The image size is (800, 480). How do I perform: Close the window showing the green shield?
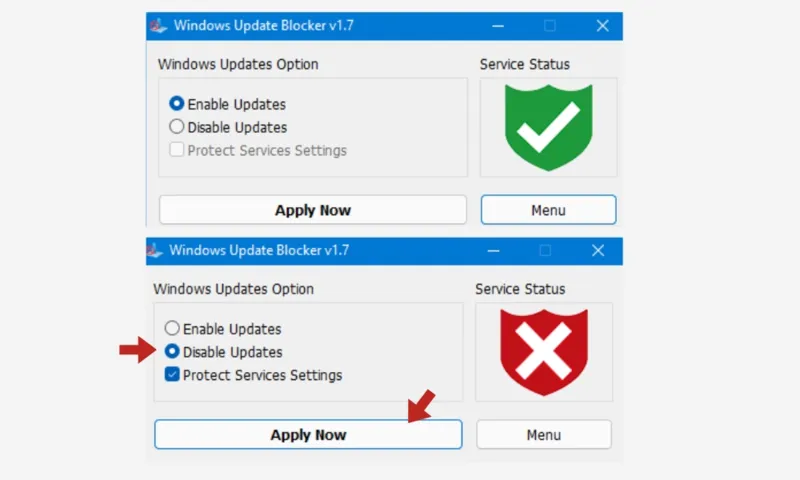point(602,26)
